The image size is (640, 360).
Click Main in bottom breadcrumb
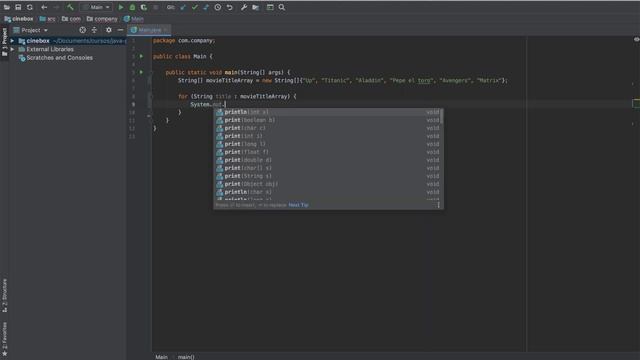tap(161, 357)
